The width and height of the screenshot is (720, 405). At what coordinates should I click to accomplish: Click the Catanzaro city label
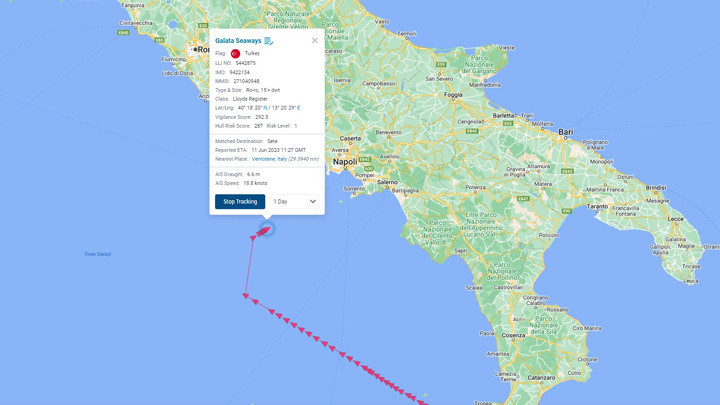pos(541,378)
